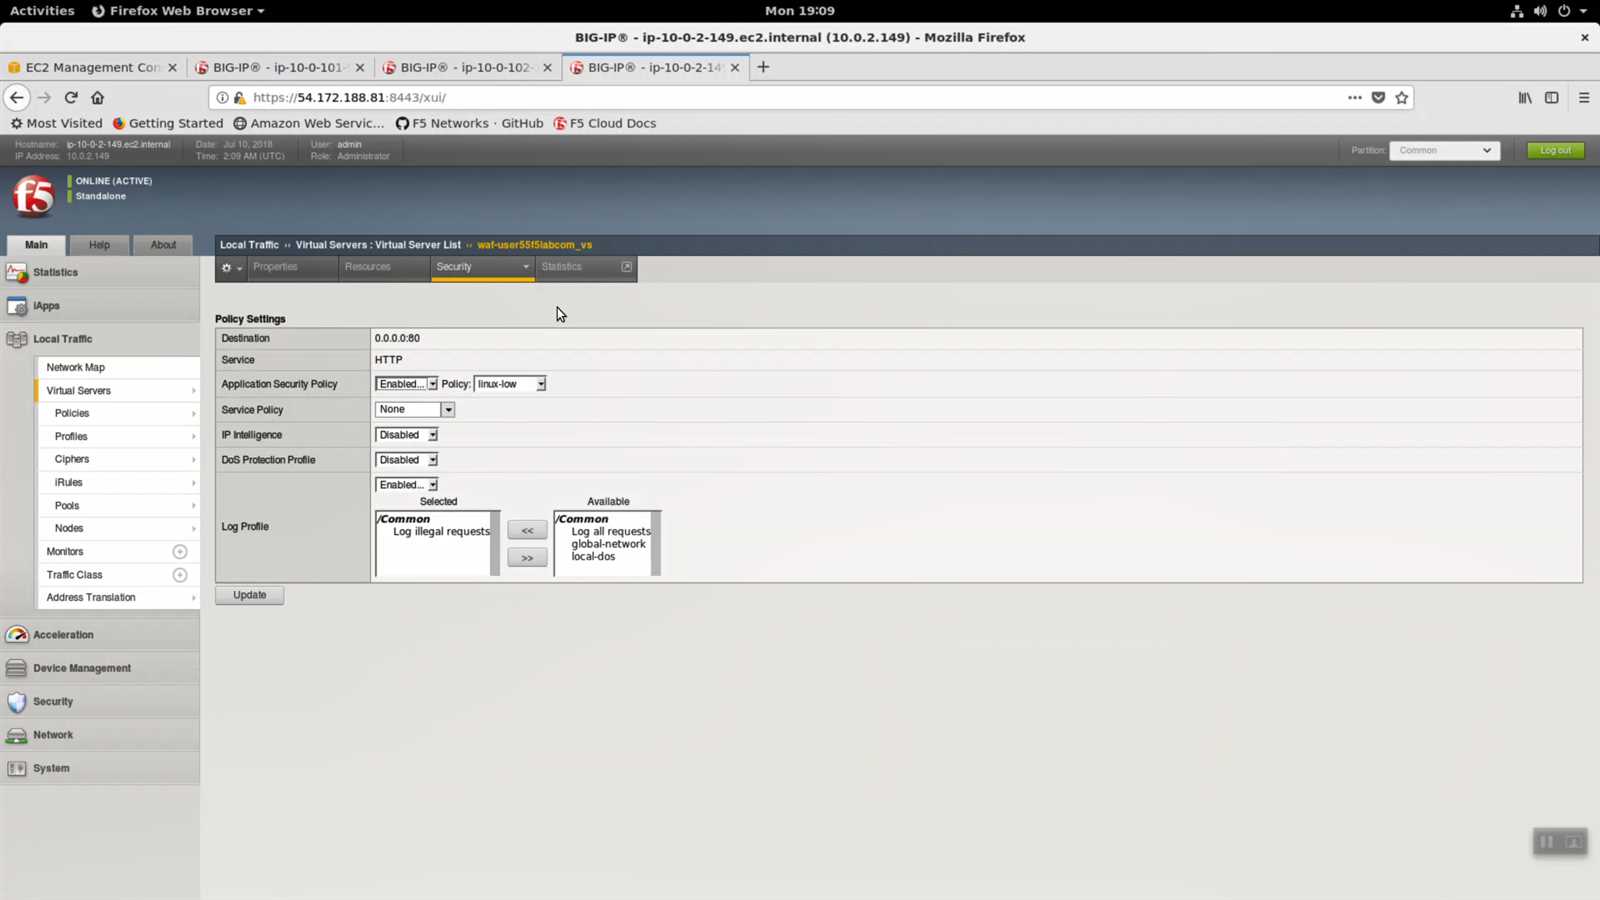
Task: Open F5 Networks GitHub bookmark
Action: coord(469,123)
